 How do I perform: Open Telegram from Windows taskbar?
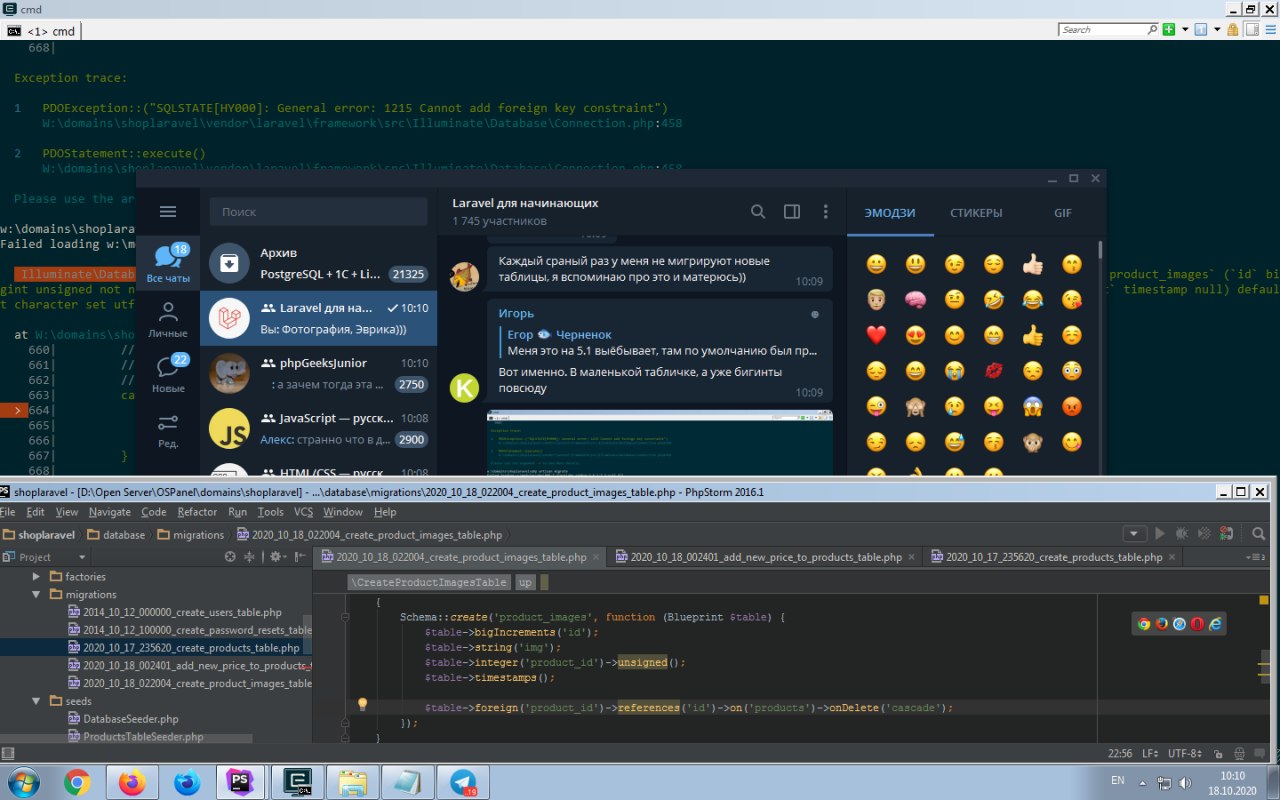(x=461, y=782)
